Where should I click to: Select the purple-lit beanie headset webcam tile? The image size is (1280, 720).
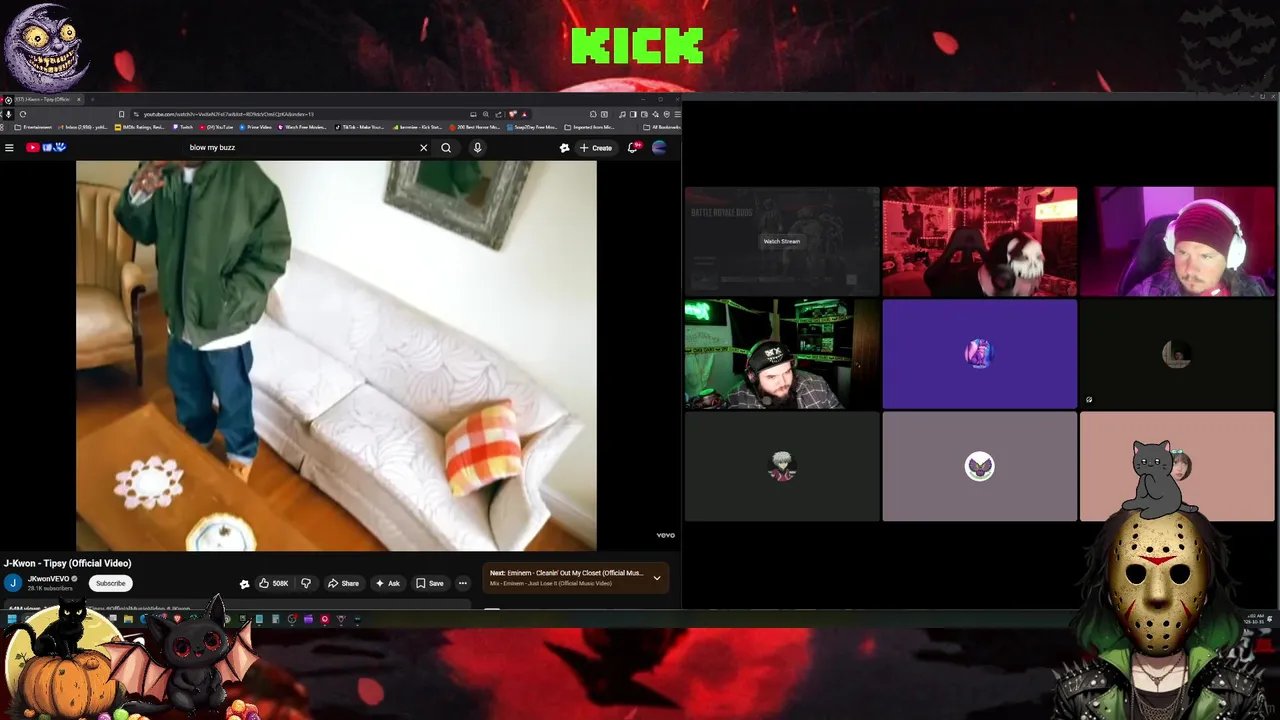click(1177, 241)
